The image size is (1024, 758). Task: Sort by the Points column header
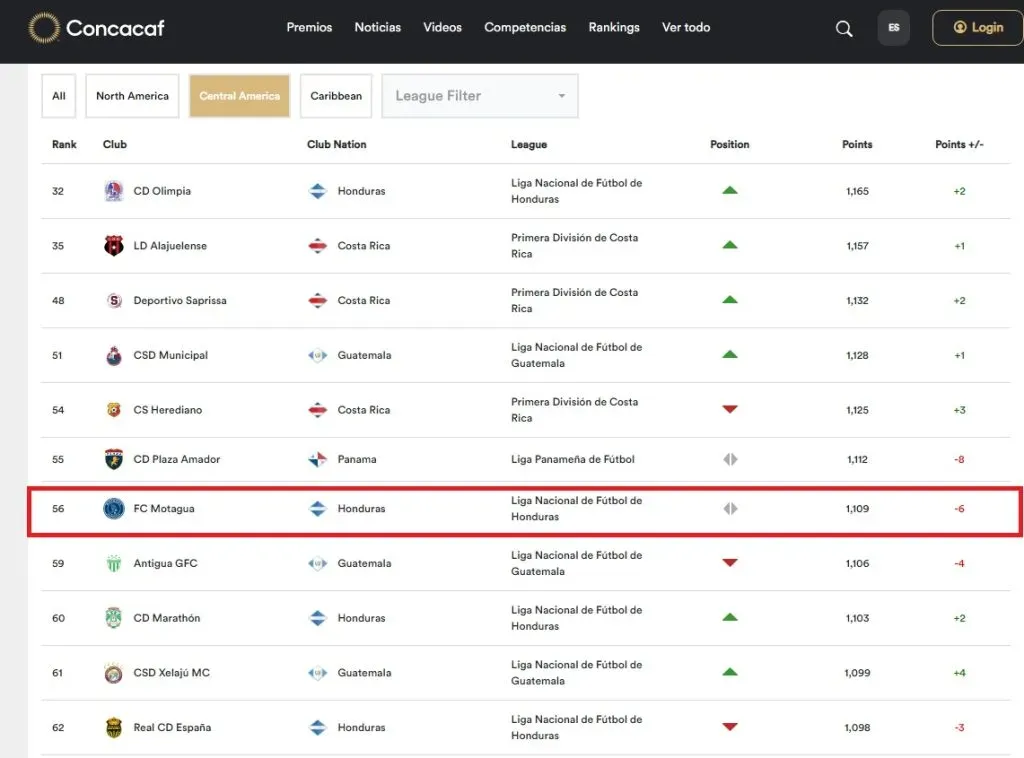click(857, 145)
